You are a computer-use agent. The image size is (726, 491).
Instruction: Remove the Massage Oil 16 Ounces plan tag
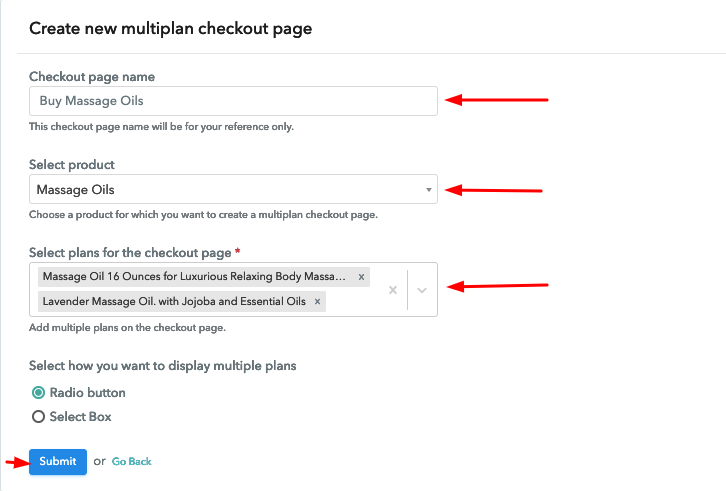pyautogui.click(x=361, y=277)
